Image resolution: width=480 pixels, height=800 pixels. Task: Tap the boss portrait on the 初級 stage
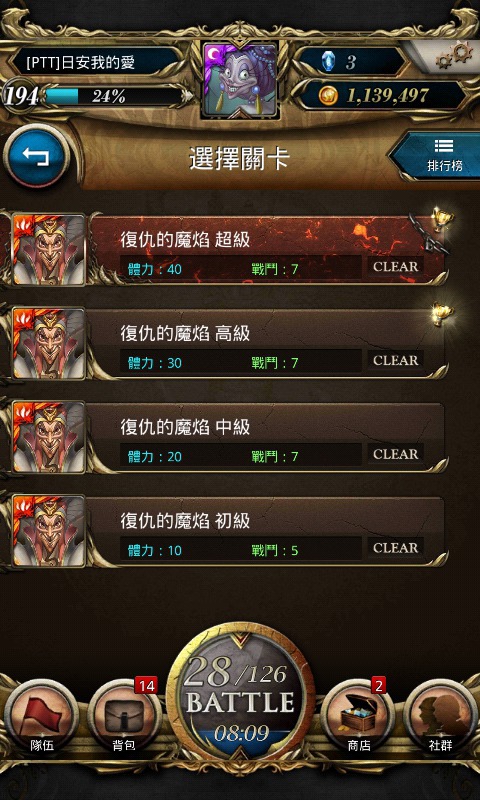48,531
